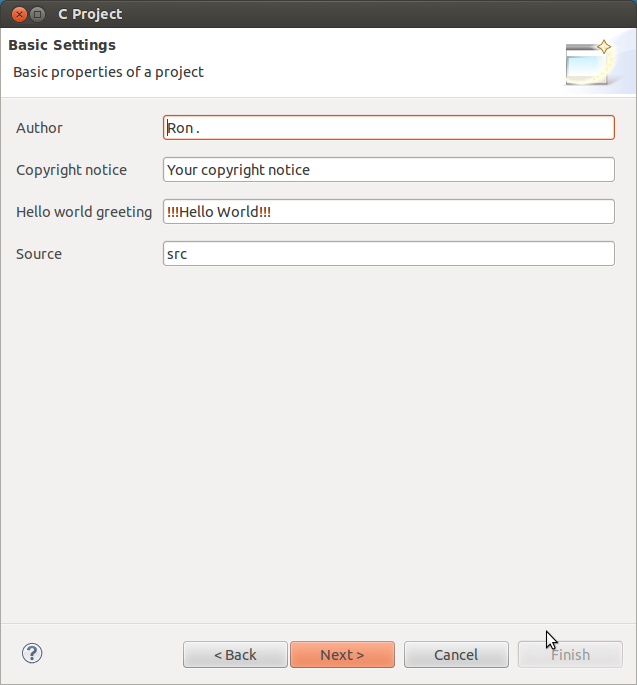Close the C Project dialog window

click(18, 15)
